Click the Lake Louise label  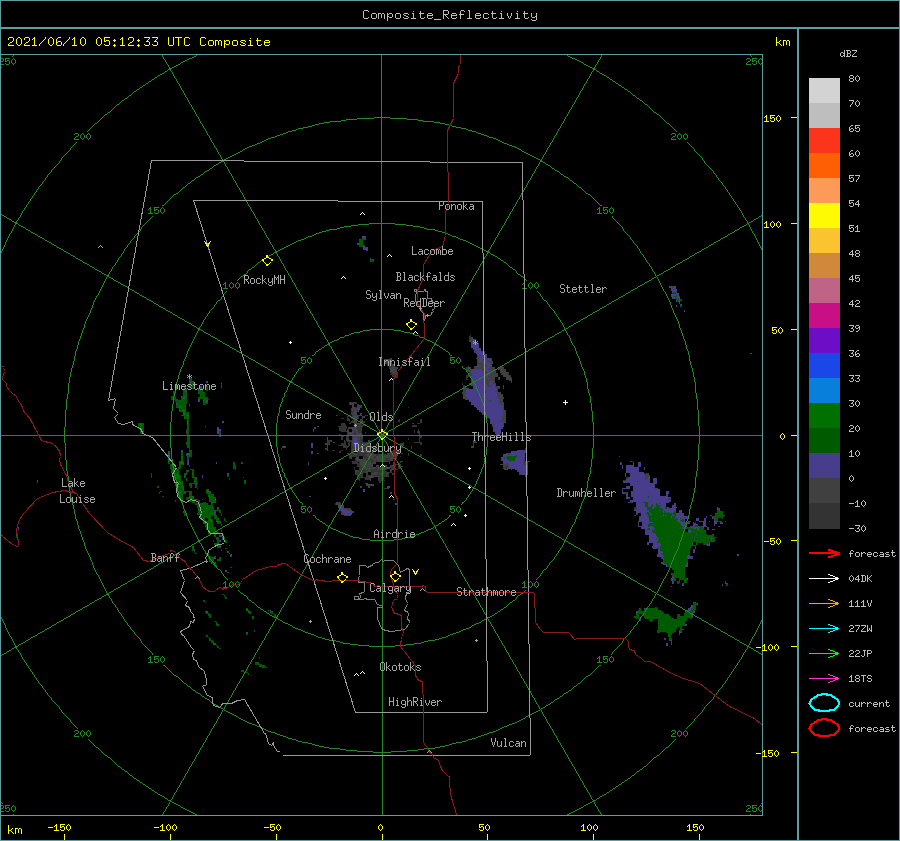(77, 491)
